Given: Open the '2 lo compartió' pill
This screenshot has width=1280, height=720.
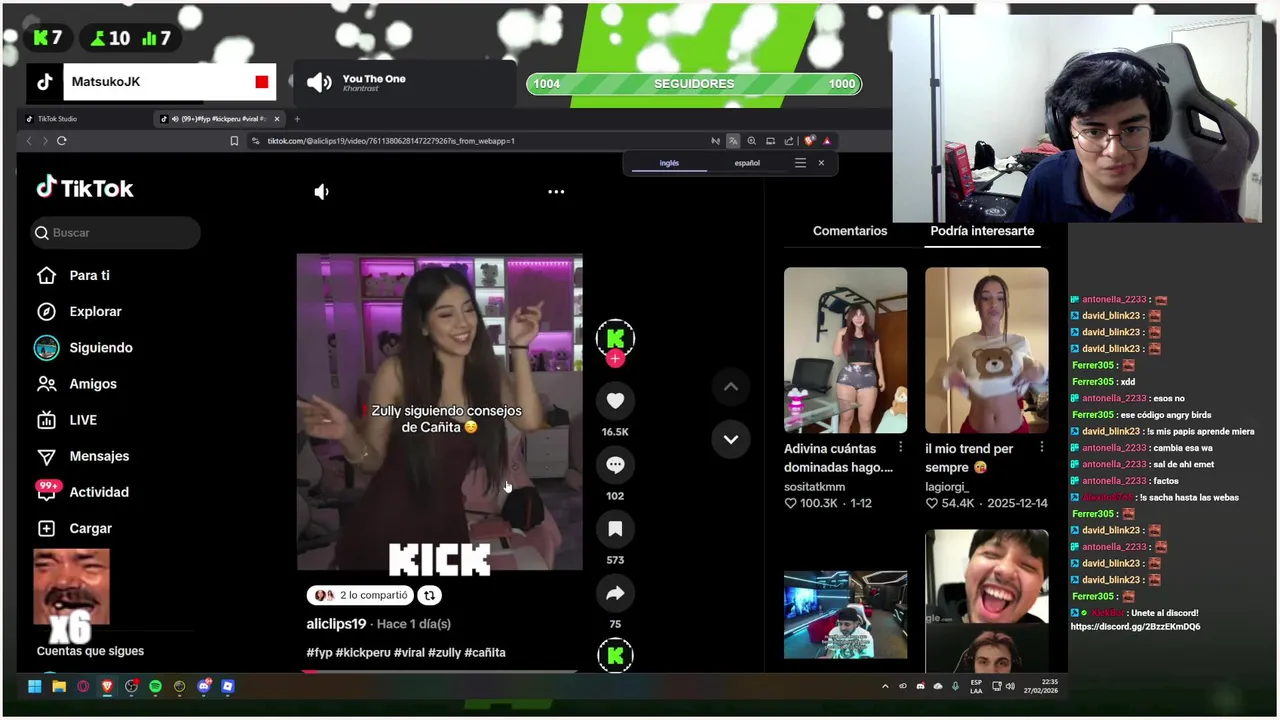Looking at the screenshot, I should (360, 595).
